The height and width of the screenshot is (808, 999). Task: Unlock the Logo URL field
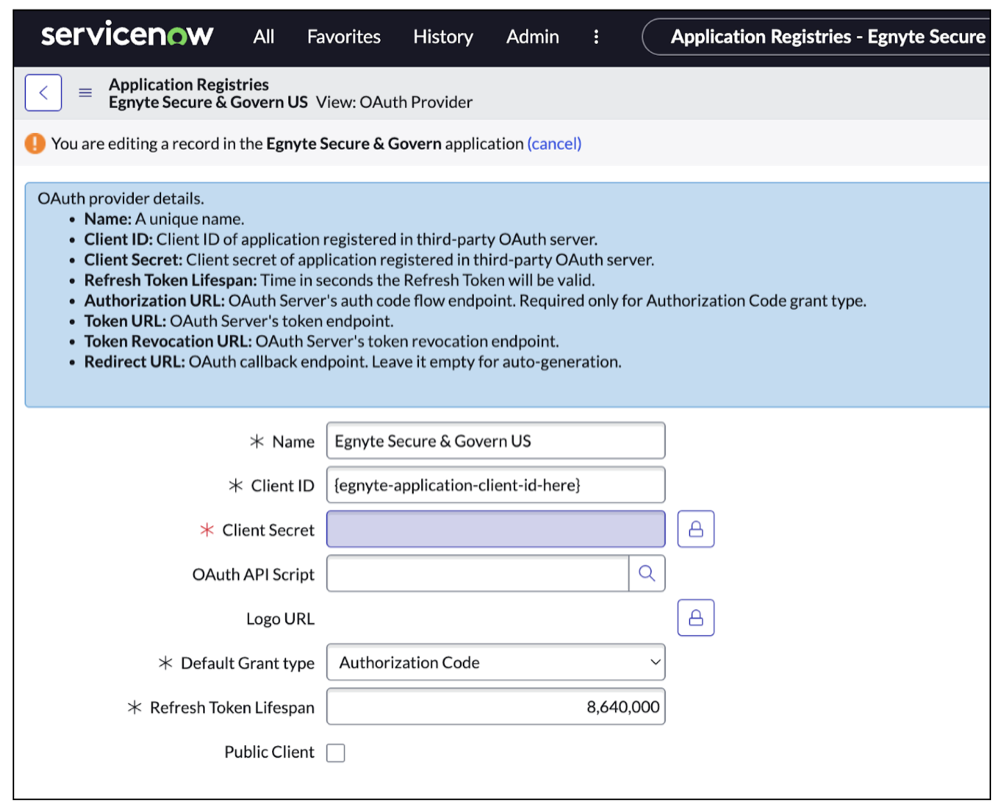click(695, 617)
